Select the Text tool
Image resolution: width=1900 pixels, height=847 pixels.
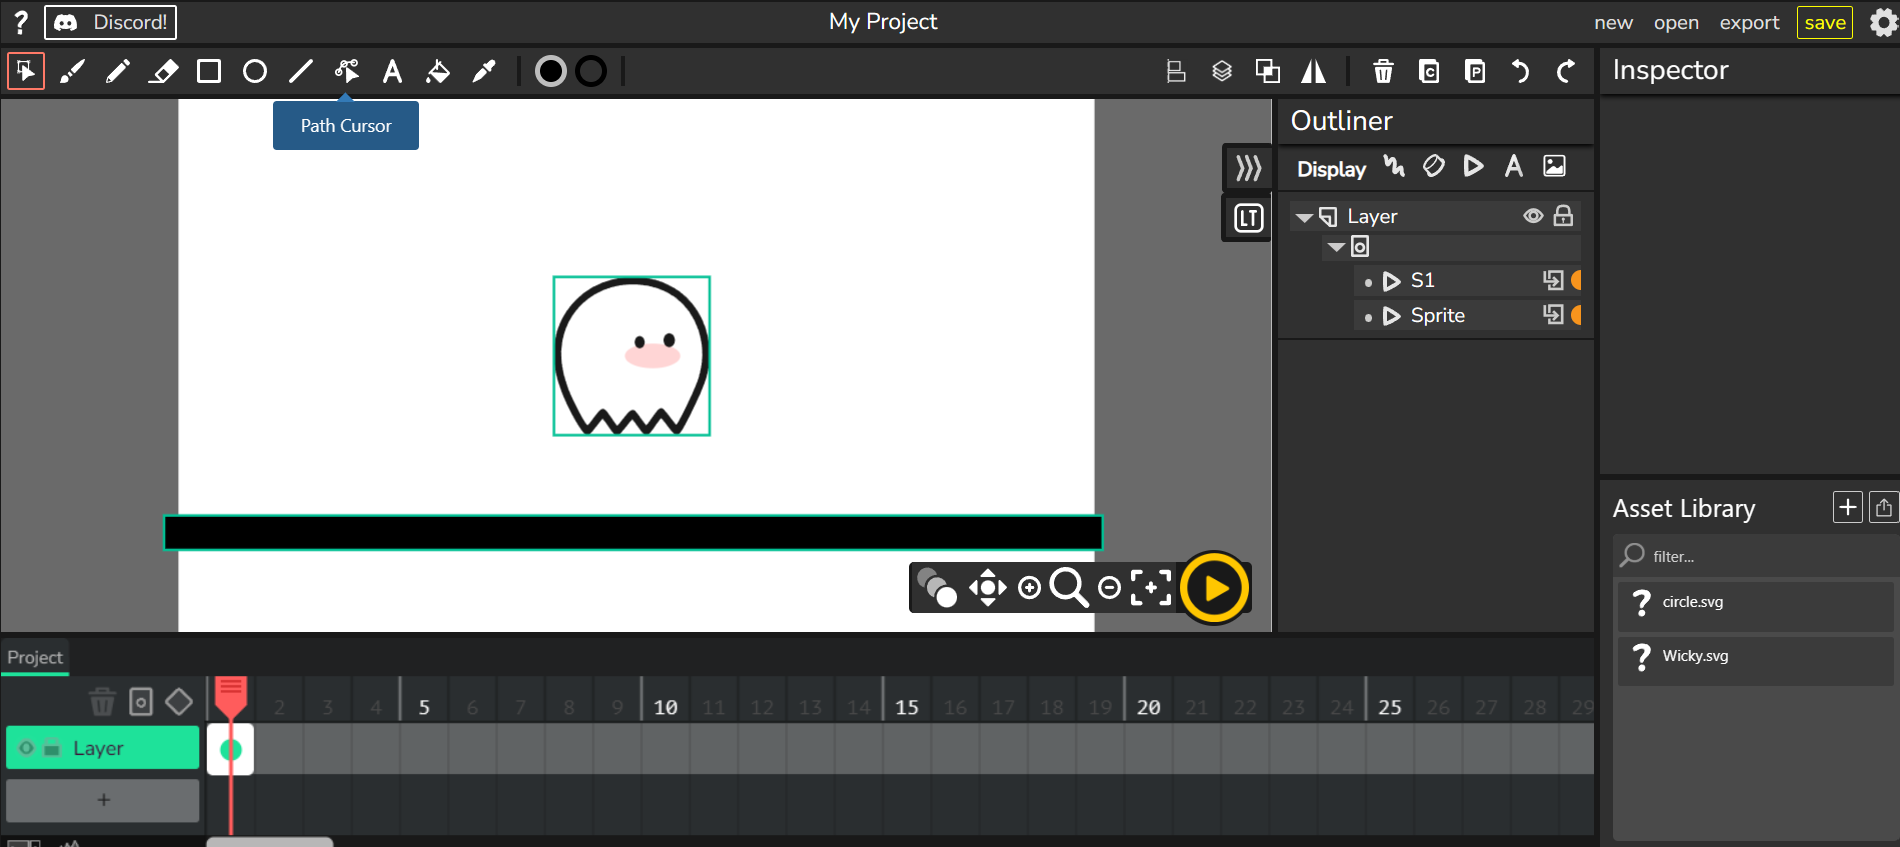pyautogui.click(x=392, y=71)
